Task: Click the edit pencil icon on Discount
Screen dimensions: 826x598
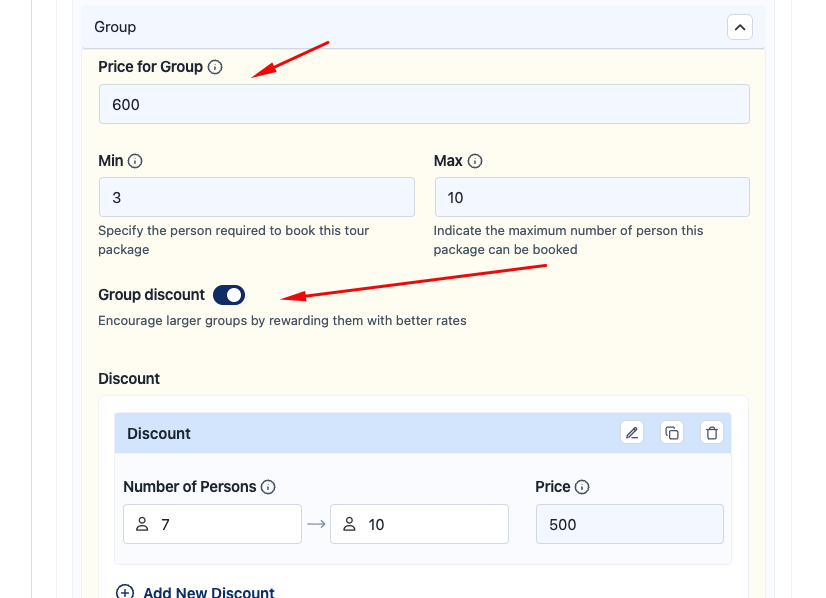Action: click(x=631, y=433)
